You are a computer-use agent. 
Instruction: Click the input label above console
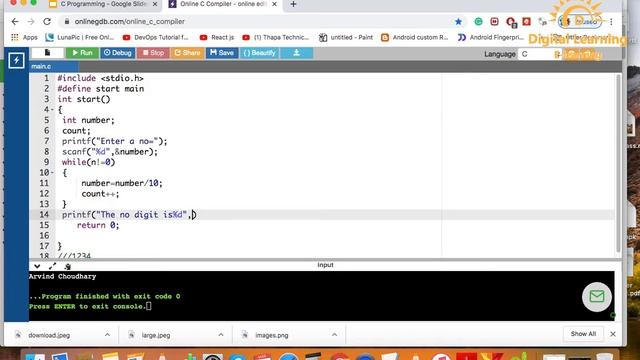point(325,265)
